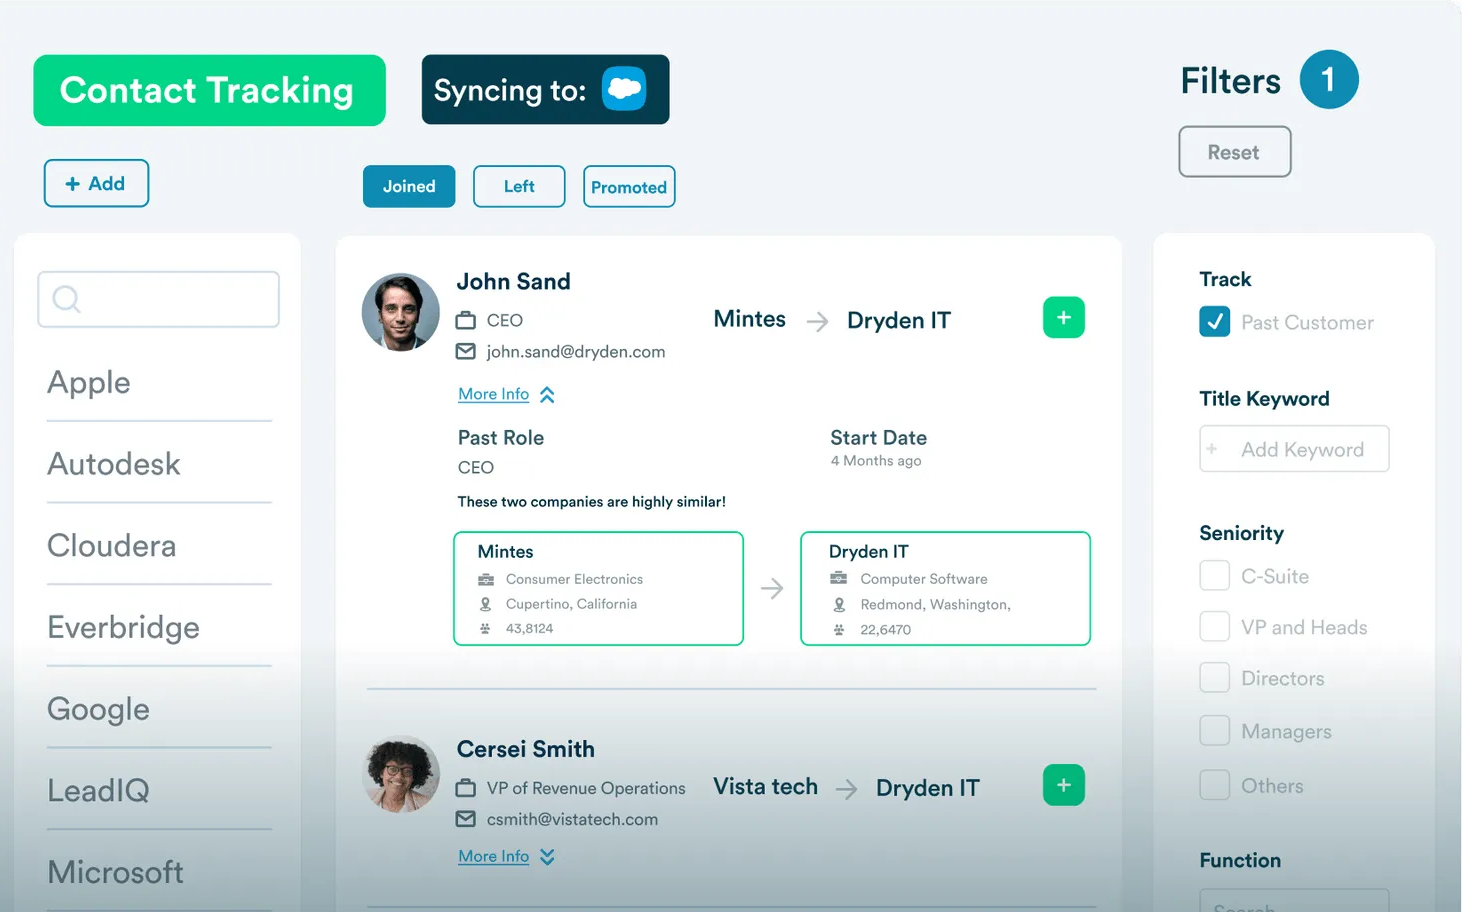The height and width of the screenshot is (912, 1462).
Task: Open Cersei Smith's More Info link
Action: click(x=494, y=856)
